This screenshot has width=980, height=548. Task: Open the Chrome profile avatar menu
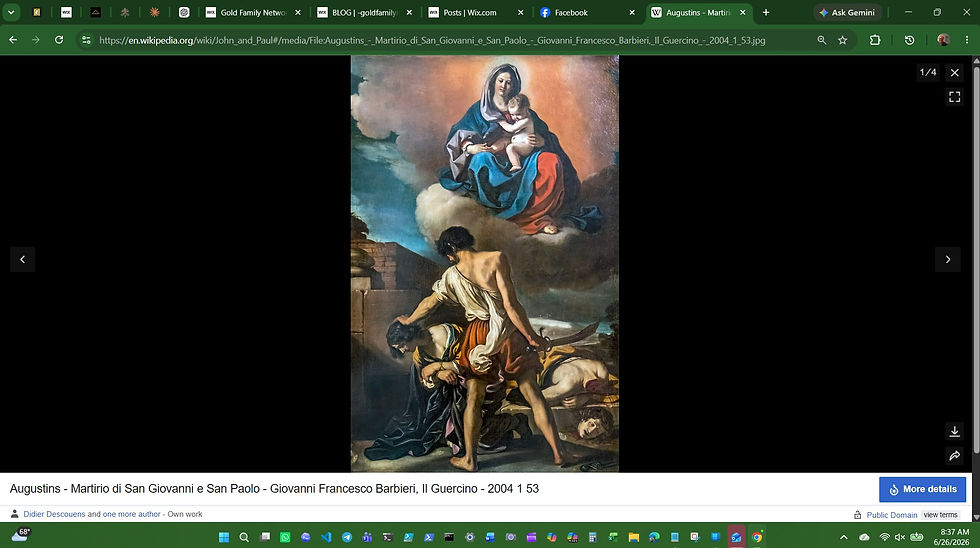[943, 40]
